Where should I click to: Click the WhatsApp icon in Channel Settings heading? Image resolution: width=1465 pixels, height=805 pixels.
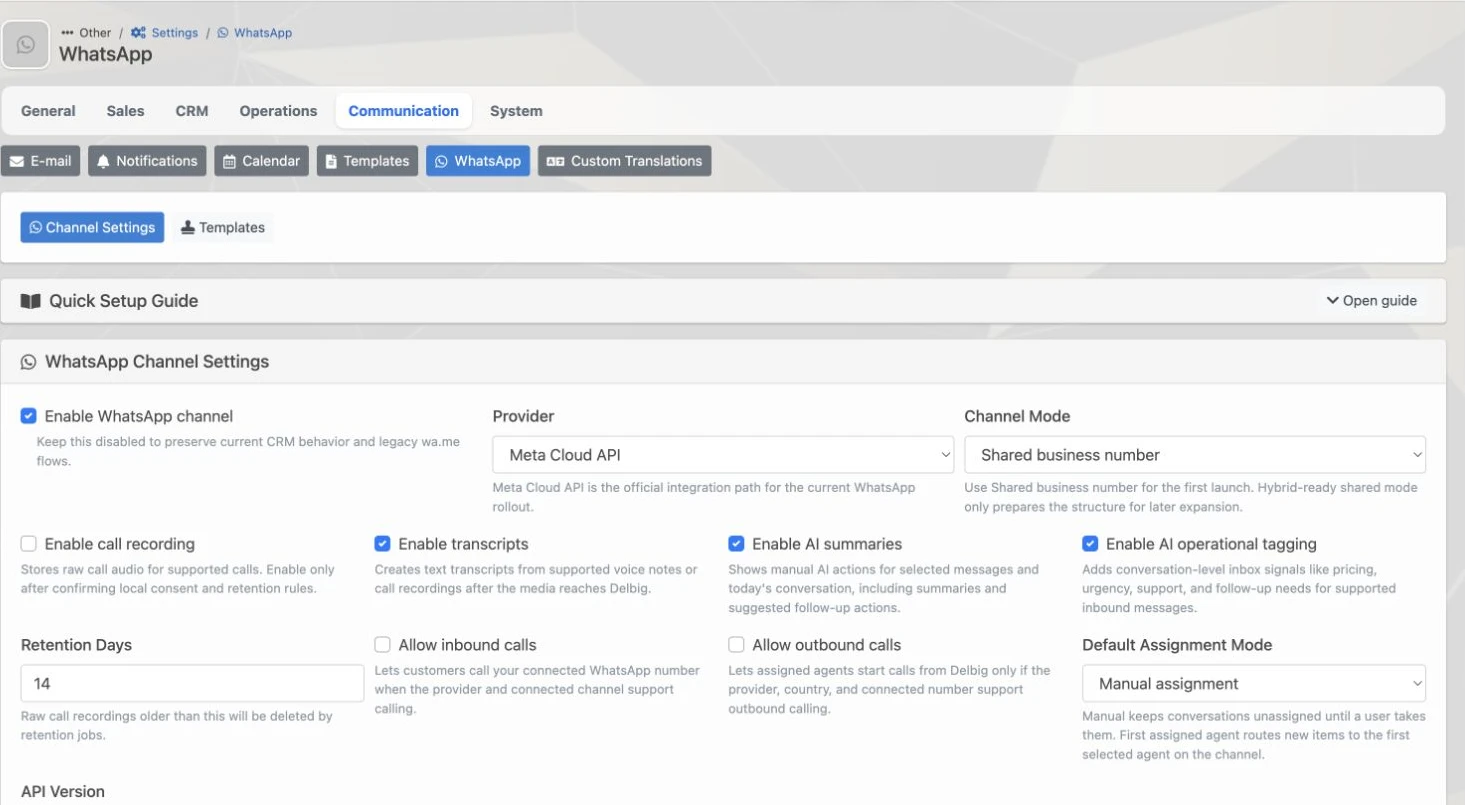29,362
